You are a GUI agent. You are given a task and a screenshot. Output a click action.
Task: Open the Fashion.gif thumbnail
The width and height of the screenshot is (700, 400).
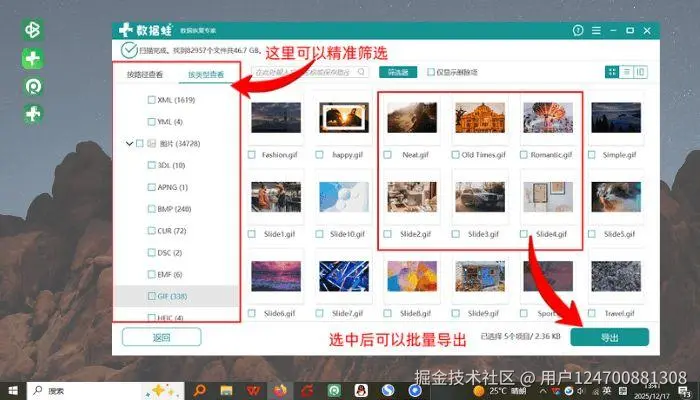coord(276,118)
